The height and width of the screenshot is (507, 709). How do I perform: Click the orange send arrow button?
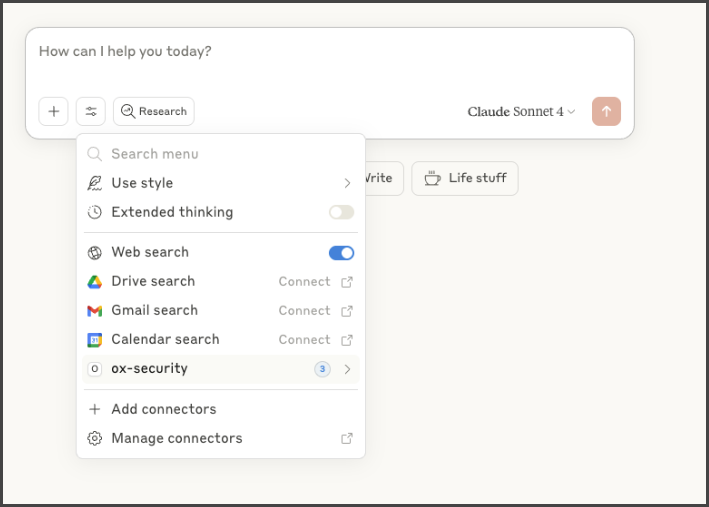pos(606,111)
